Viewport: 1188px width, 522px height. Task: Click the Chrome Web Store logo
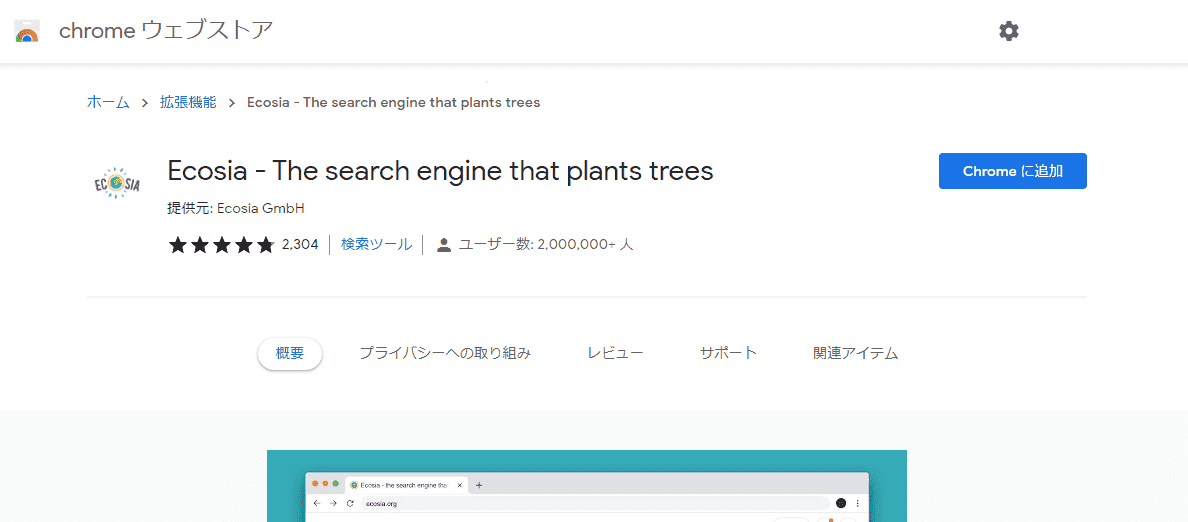[27, 31]
